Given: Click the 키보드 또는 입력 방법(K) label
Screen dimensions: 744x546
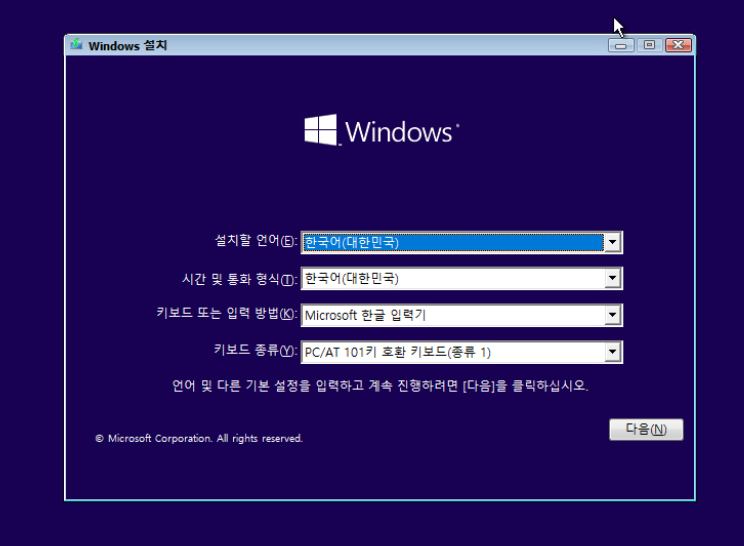Looking at the screenshot, I should click(x=227, y=314).
